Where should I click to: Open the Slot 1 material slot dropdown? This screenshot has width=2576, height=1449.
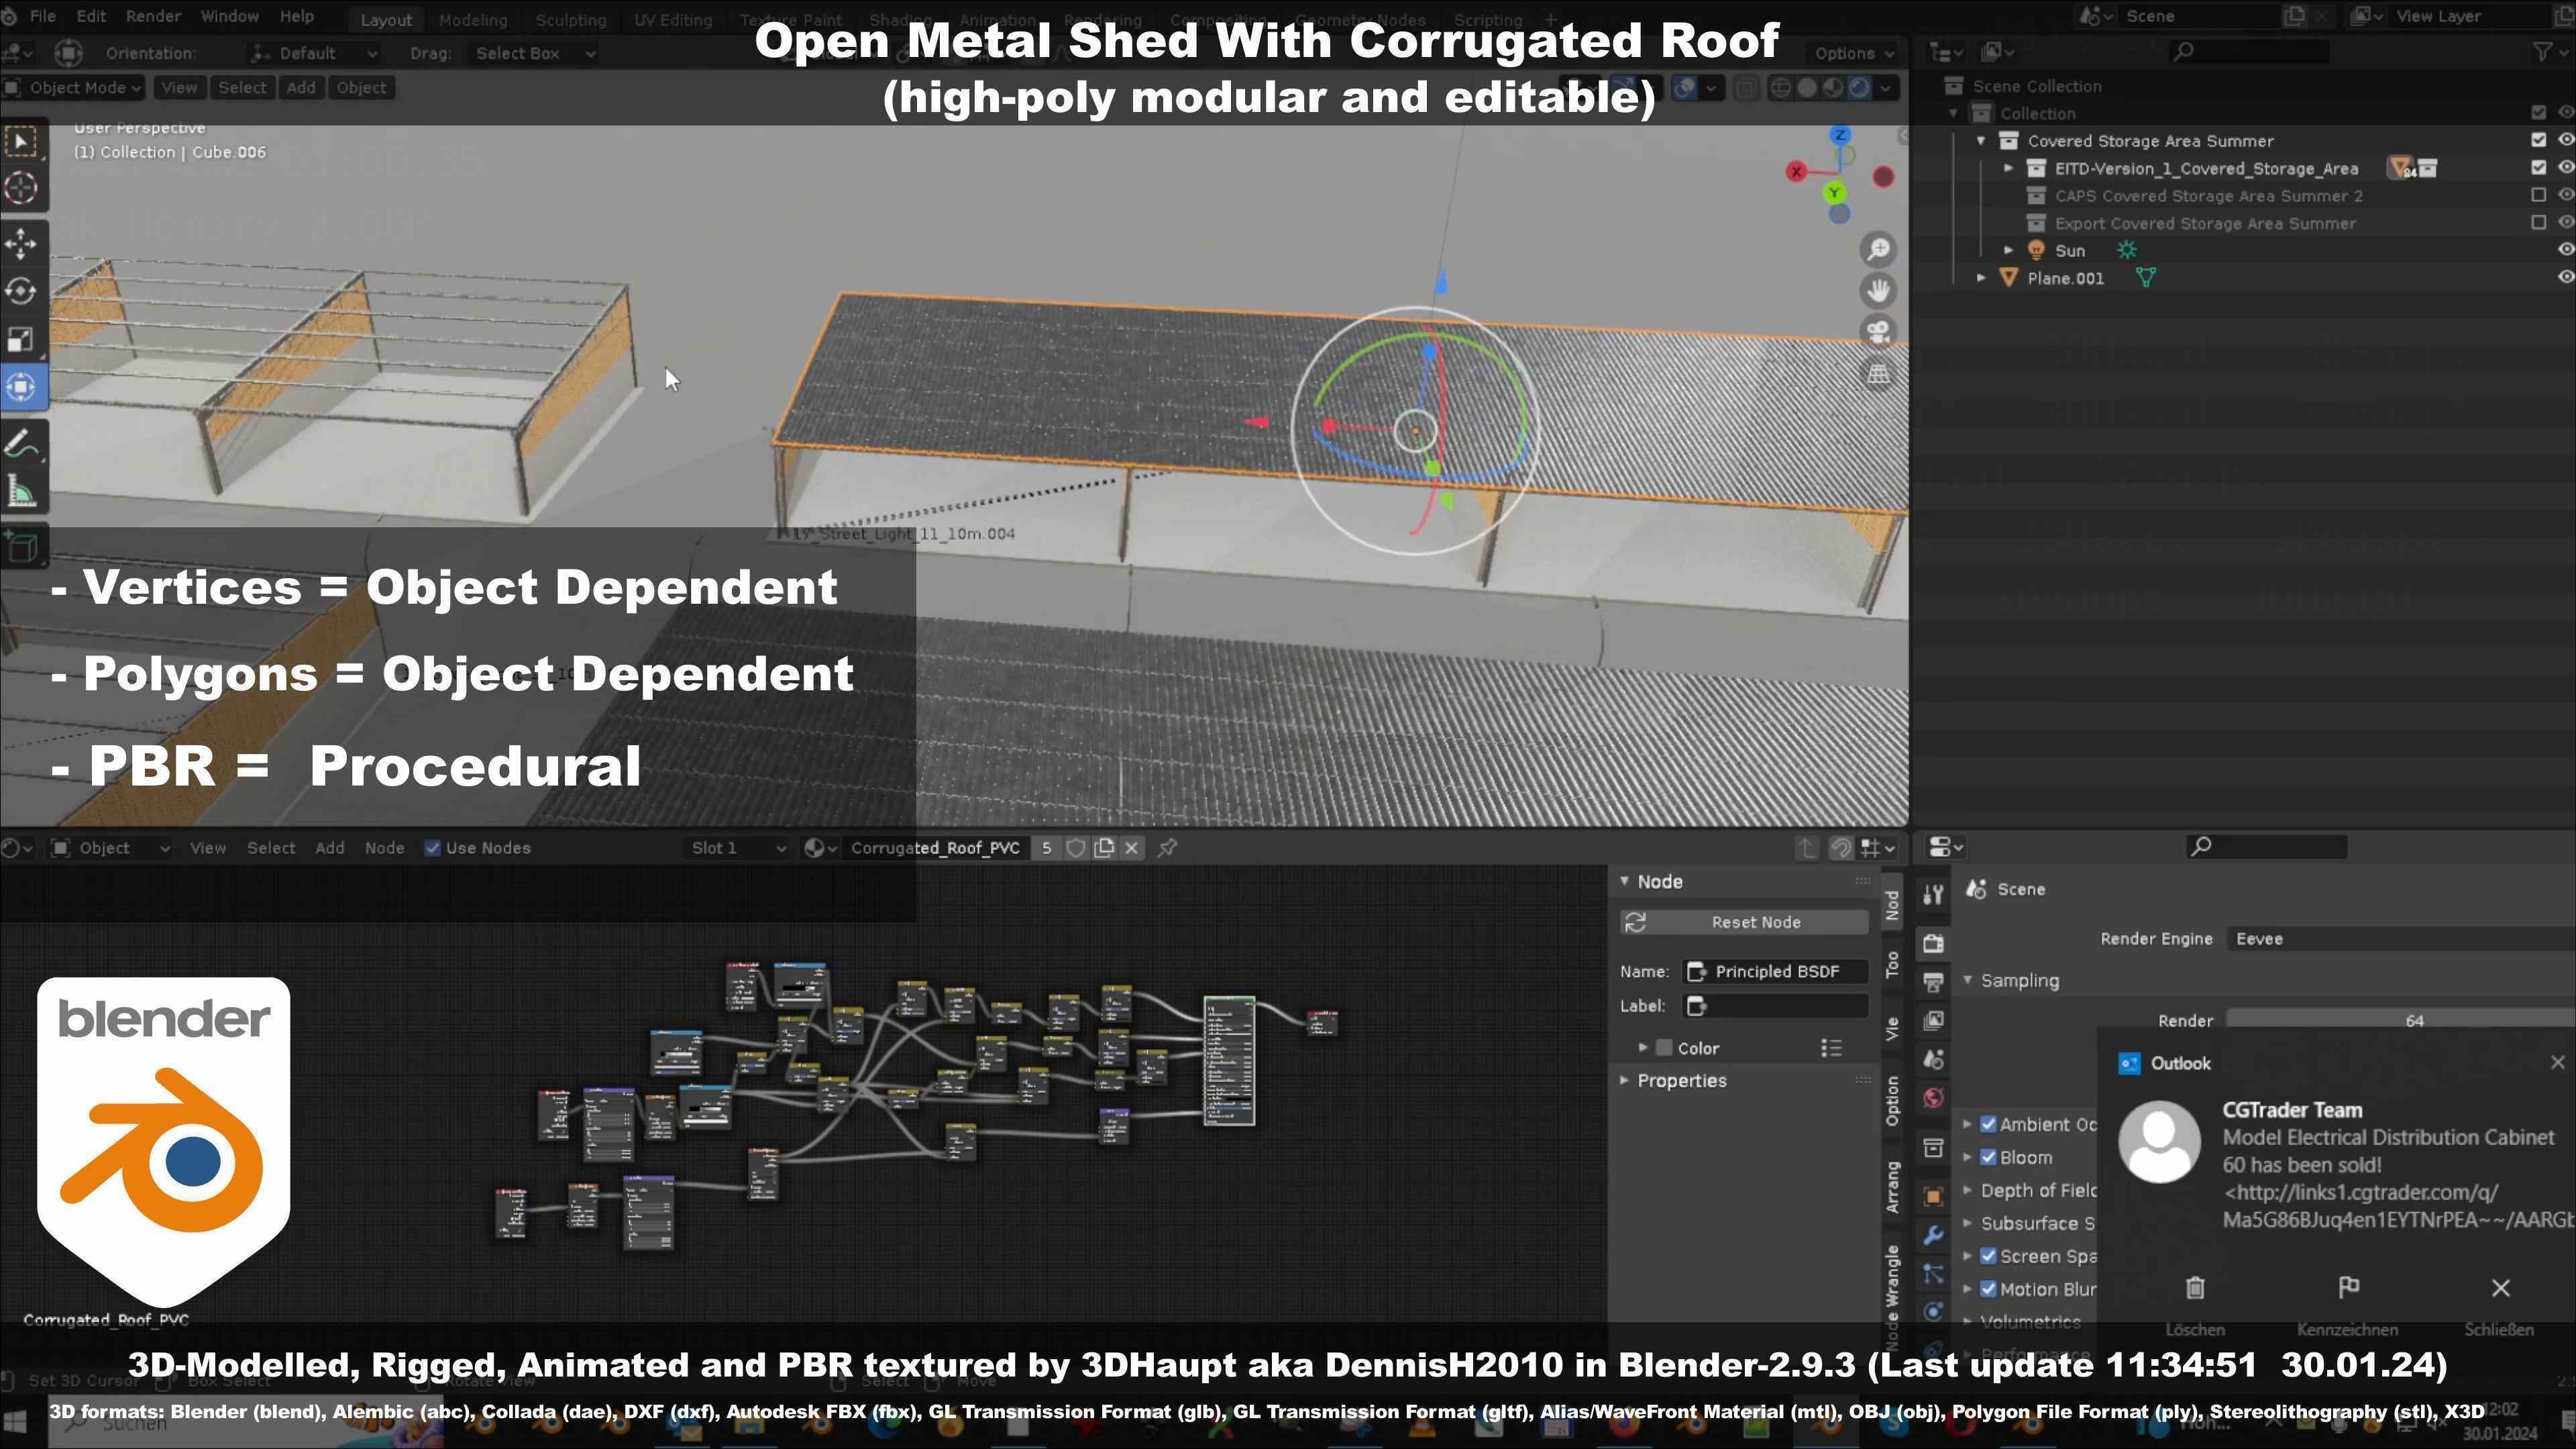738,848
